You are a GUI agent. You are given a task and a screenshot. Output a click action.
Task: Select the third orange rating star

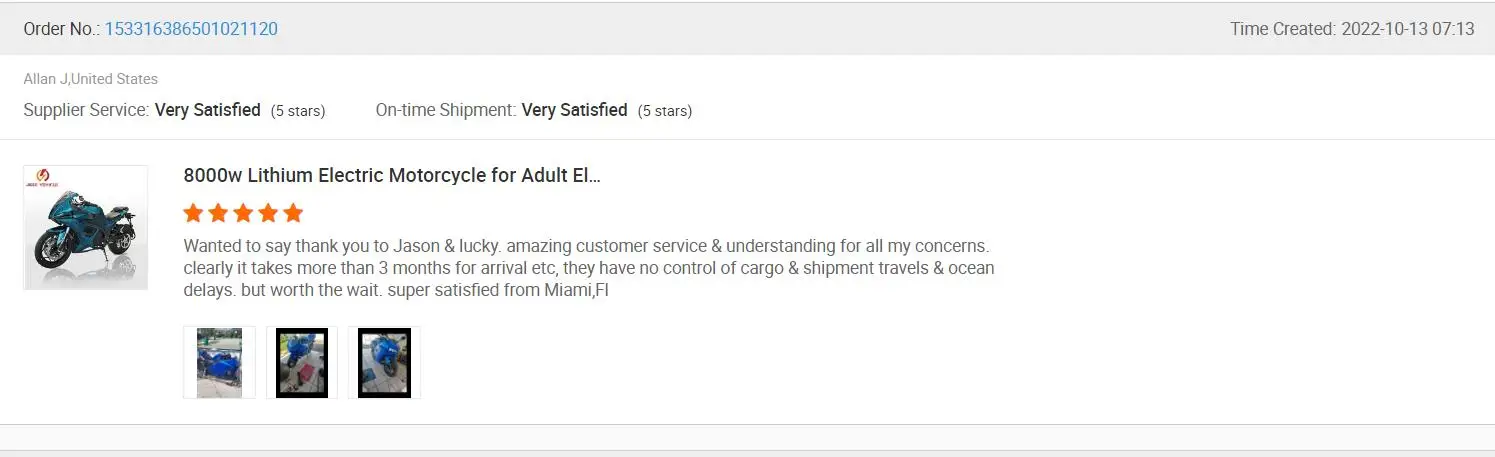coord(243,213)
